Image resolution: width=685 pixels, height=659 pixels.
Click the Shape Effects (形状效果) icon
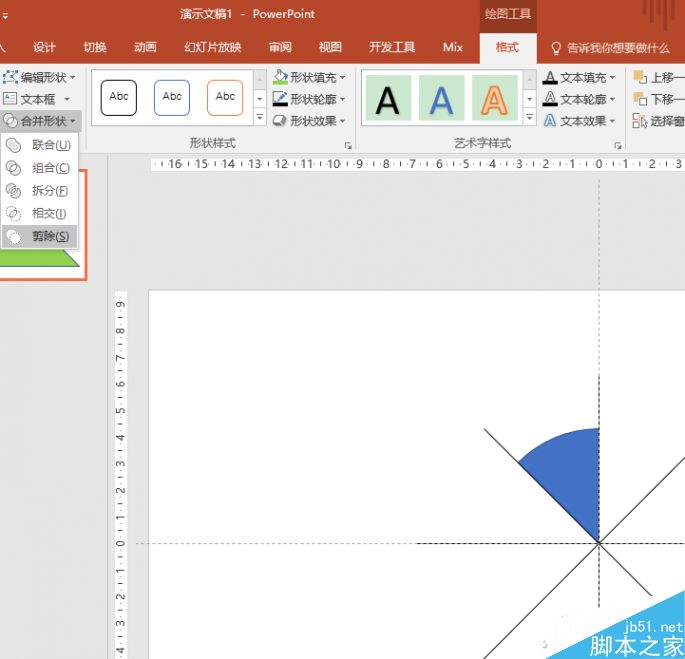pos(280,121)
